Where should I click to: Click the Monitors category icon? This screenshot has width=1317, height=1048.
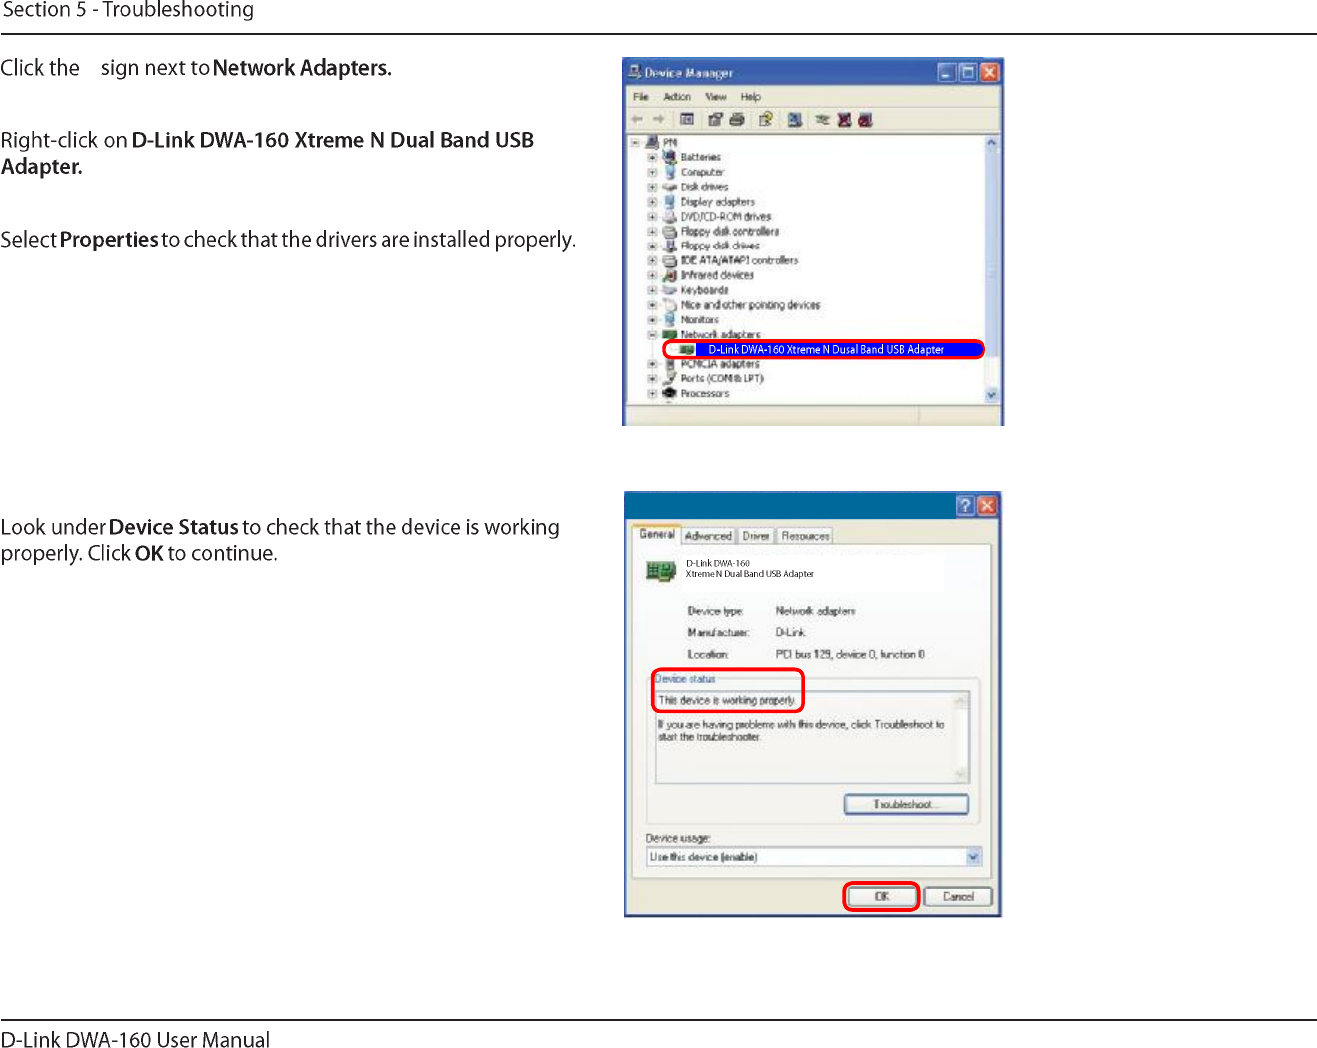tap(670, 320)
